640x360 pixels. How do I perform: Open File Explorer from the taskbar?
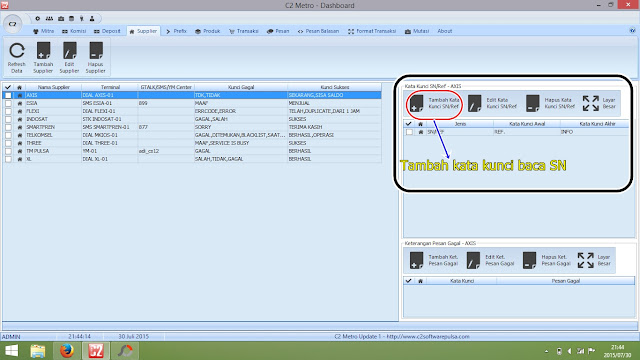[x=38, y=351]
